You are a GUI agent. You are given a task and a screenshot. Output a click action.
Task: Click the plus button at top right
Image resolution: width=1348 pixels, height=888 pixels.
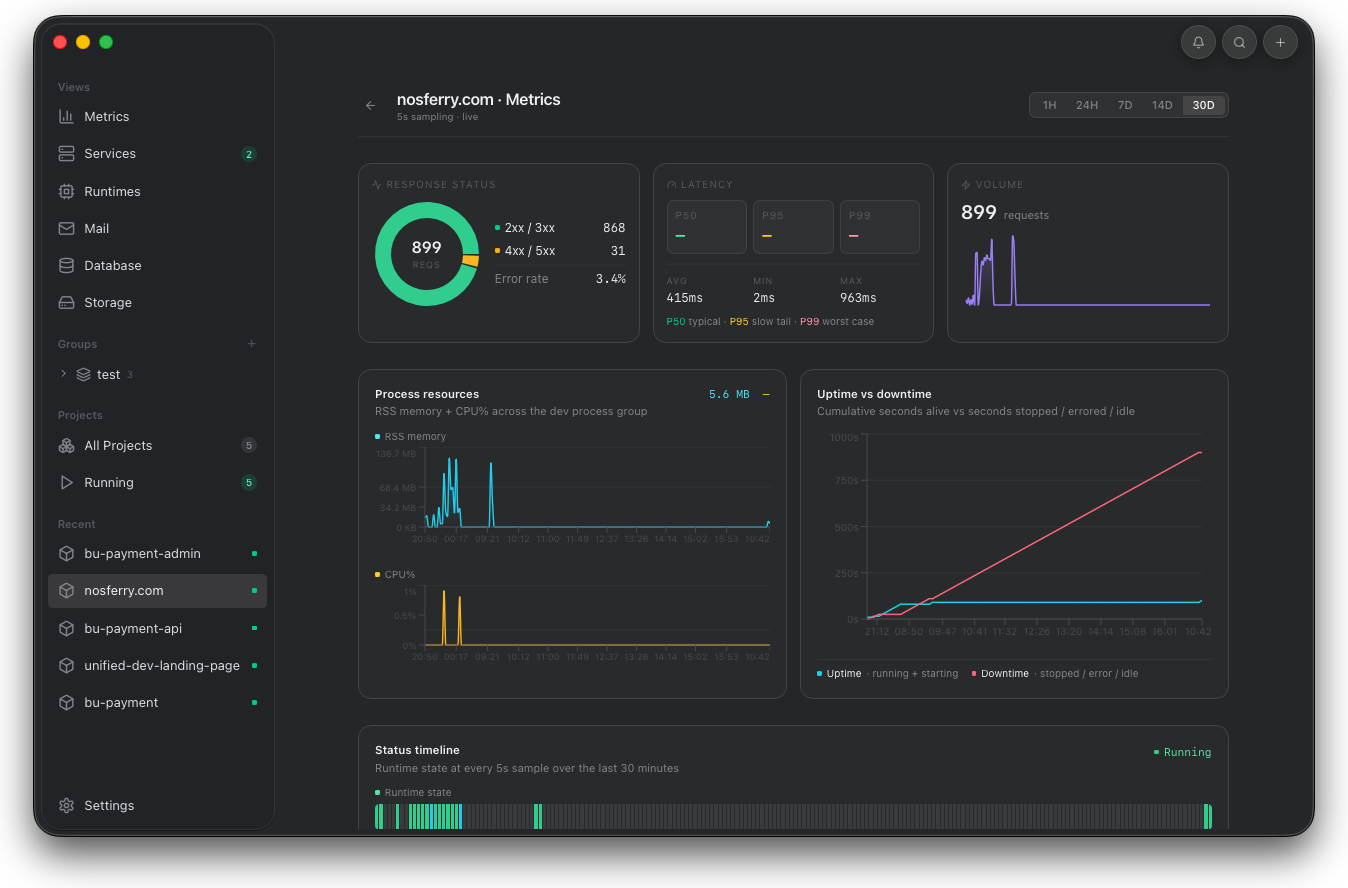[x=1280, y=42]
